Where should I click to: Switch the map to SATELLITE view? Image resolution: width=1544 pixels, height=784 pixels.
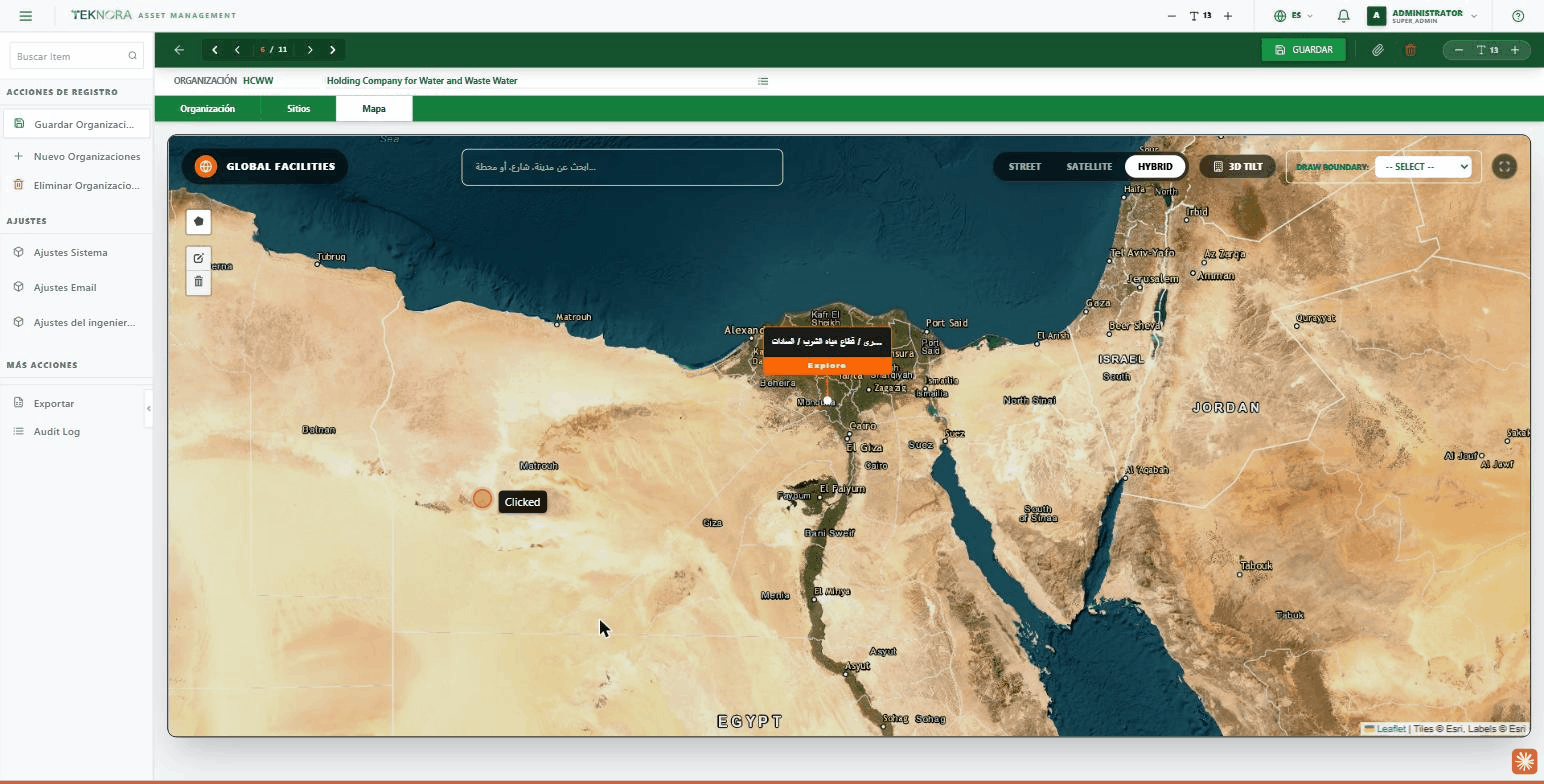tap(1089, 167)
